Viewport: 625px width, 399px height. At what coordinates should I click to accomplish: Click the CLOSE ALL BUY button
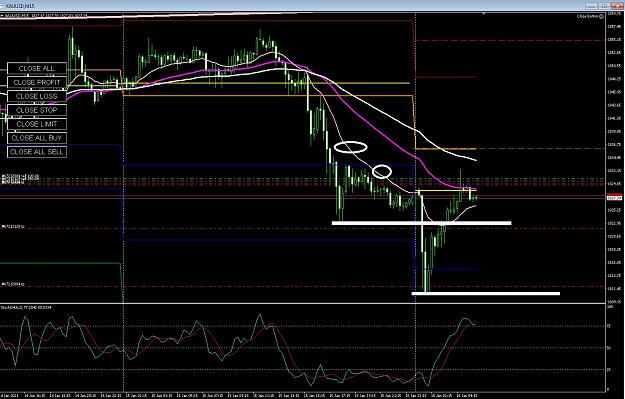click(37, 138)
